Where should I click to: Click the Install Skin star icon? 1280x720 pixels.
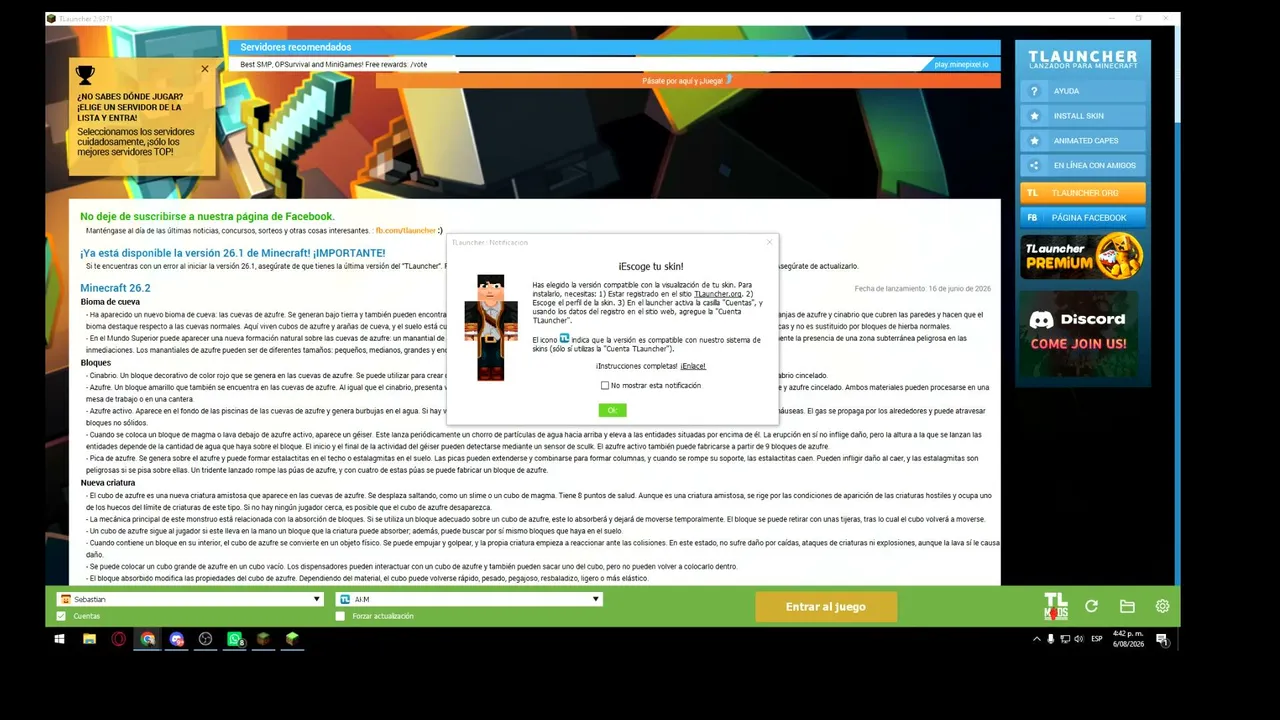pos(1034,116)
